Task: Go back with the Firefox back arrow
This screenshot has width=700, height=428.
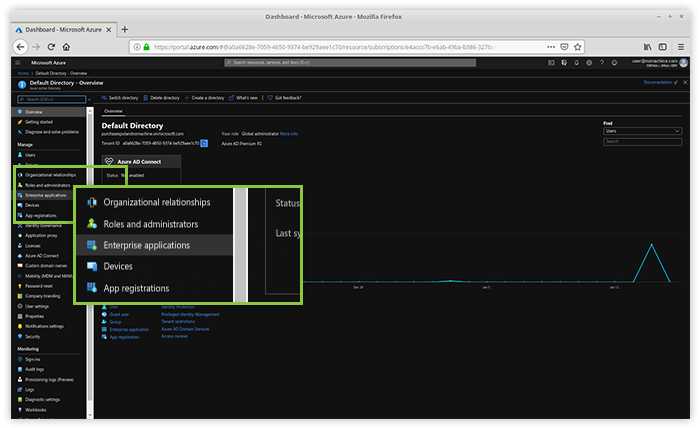Action: [20, 47]
